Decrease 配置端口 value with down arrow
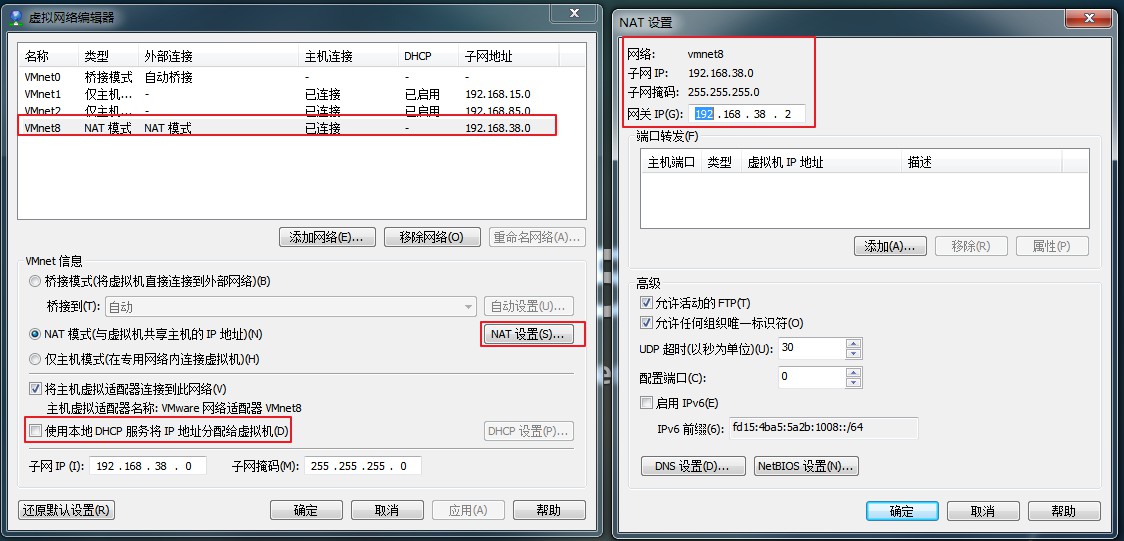1124x541 pixels. [853, 382]
